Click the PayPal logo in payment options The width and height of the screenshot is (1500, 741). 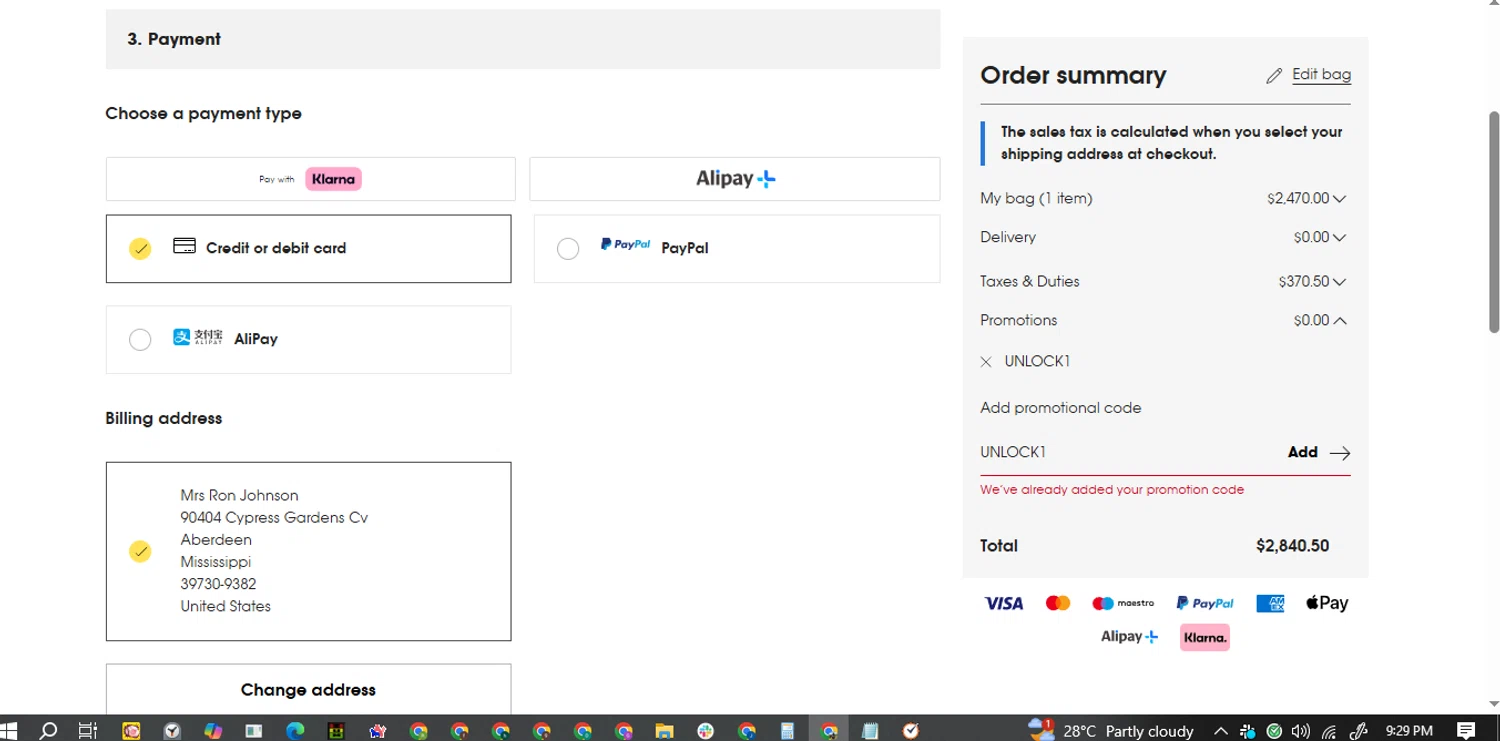click(625, 245)
